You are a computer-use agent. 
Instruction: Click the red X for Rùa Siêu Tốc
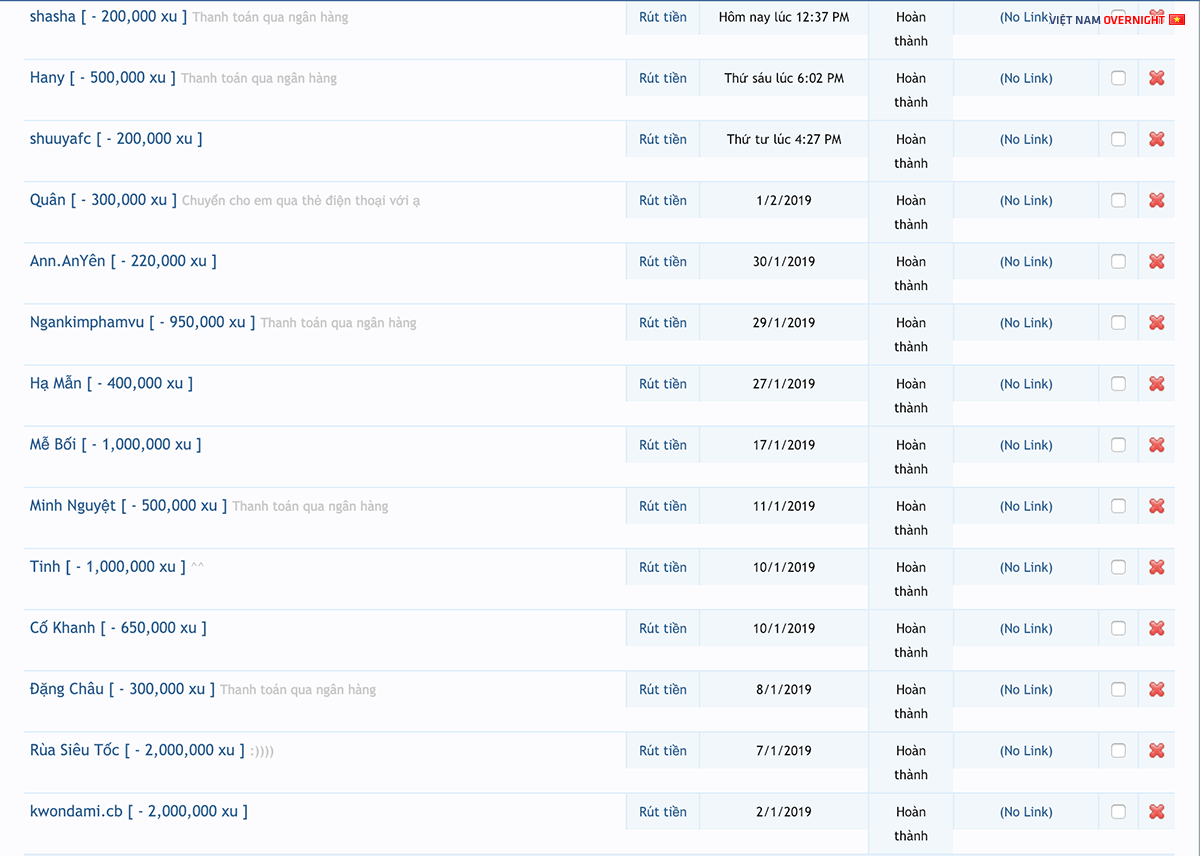(1157, 750)
